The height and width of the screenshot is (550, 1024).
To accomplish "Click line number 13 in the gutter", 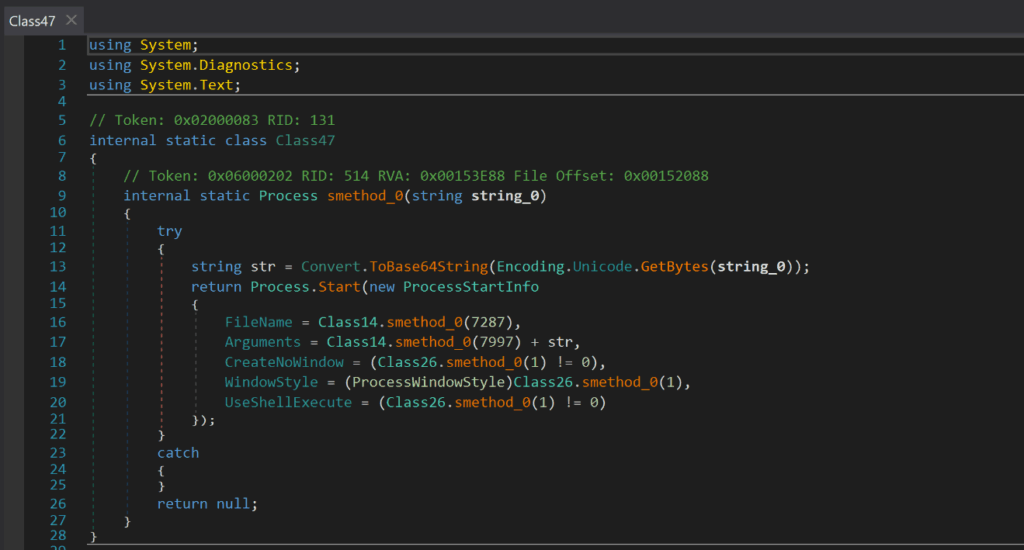I will coord(58,267).
